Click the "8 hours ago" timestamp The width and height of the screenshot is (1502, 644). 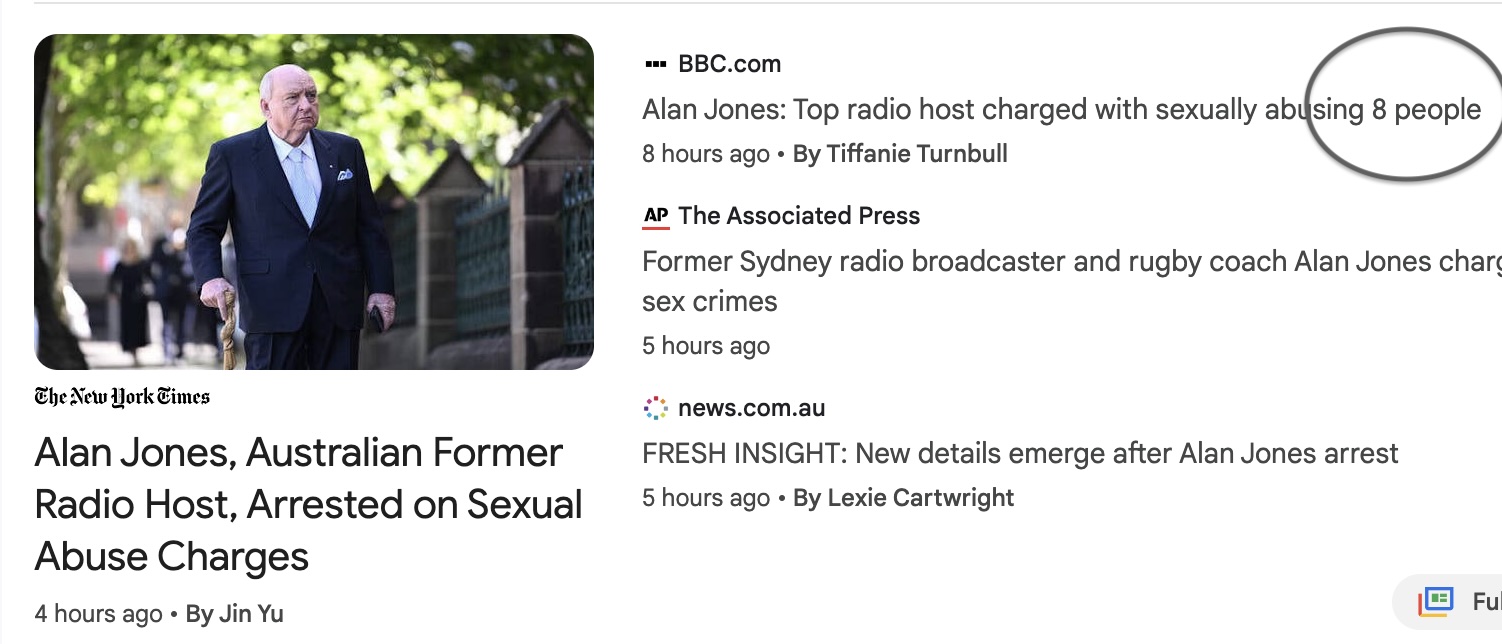[705, 154]
